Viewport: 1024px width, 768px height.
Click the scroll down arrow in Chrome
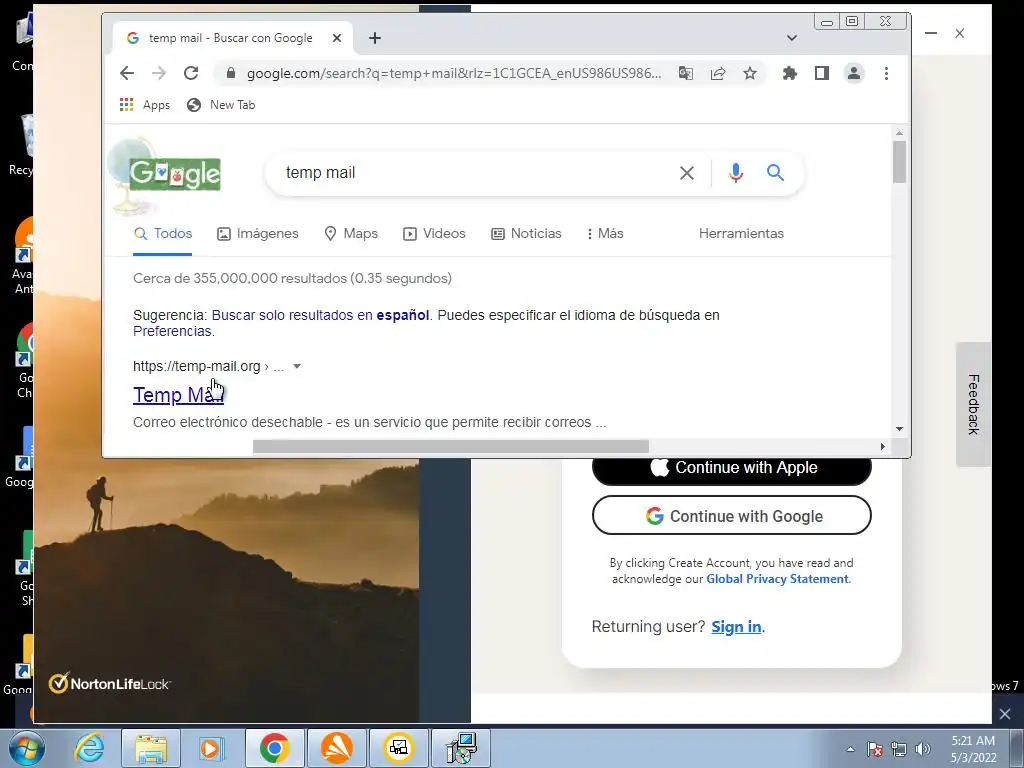pos(899,429)
